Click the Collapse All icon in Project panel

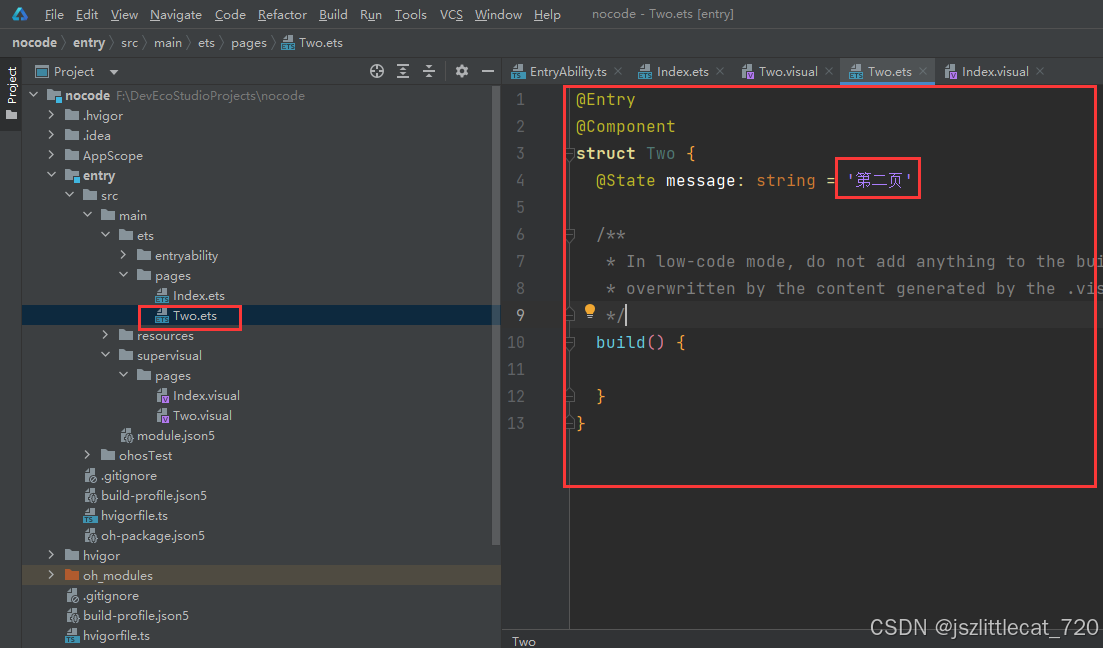click(429, 71)
